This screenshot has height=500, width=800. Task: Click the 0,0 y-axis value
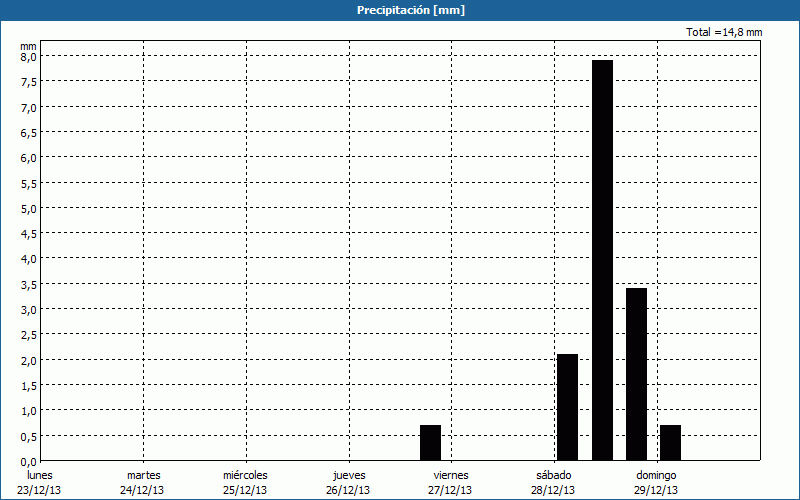[x=29, y=462]
